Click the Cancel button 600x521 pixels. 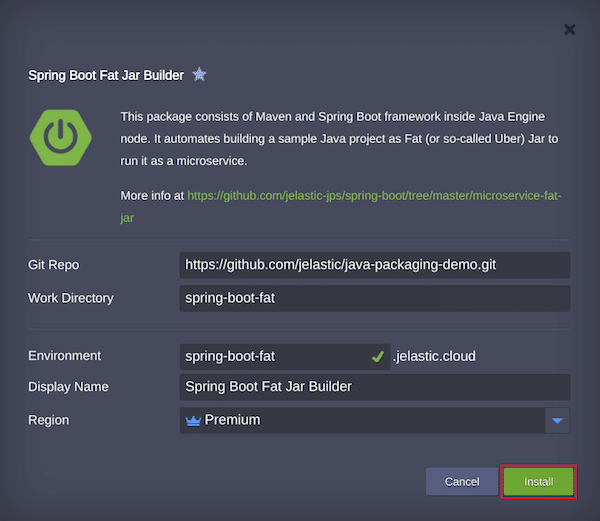pyautogui.click(x=461, y=482)
